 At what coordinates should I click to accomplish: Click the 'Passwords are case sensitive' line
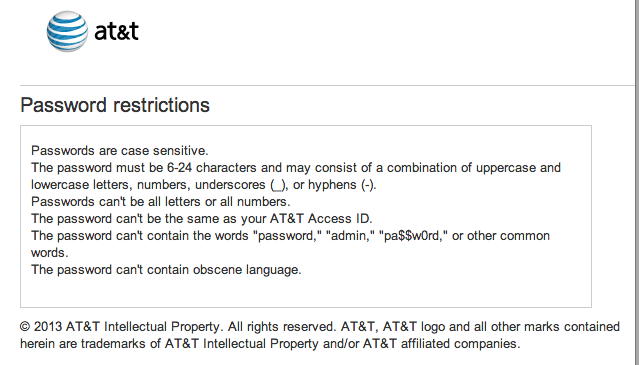coord(120,151)
